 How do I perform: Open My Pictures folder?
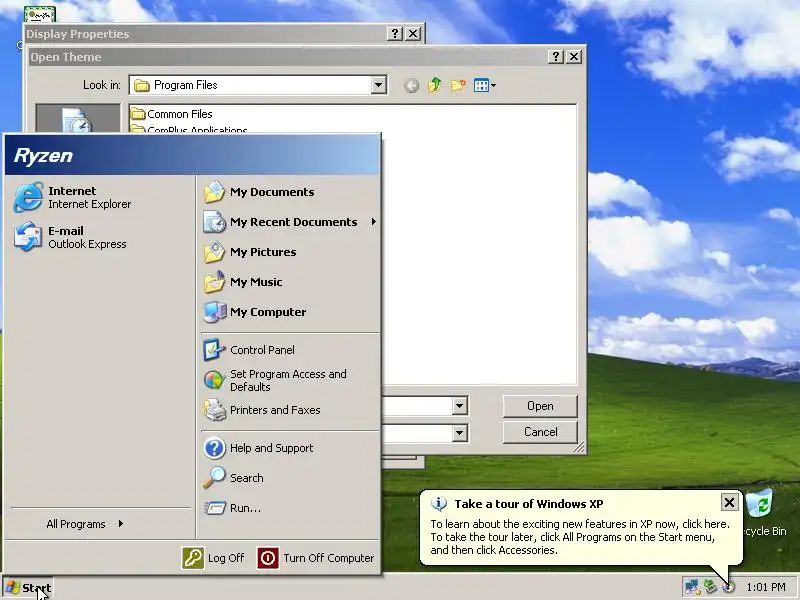click(x=250, y=252)
